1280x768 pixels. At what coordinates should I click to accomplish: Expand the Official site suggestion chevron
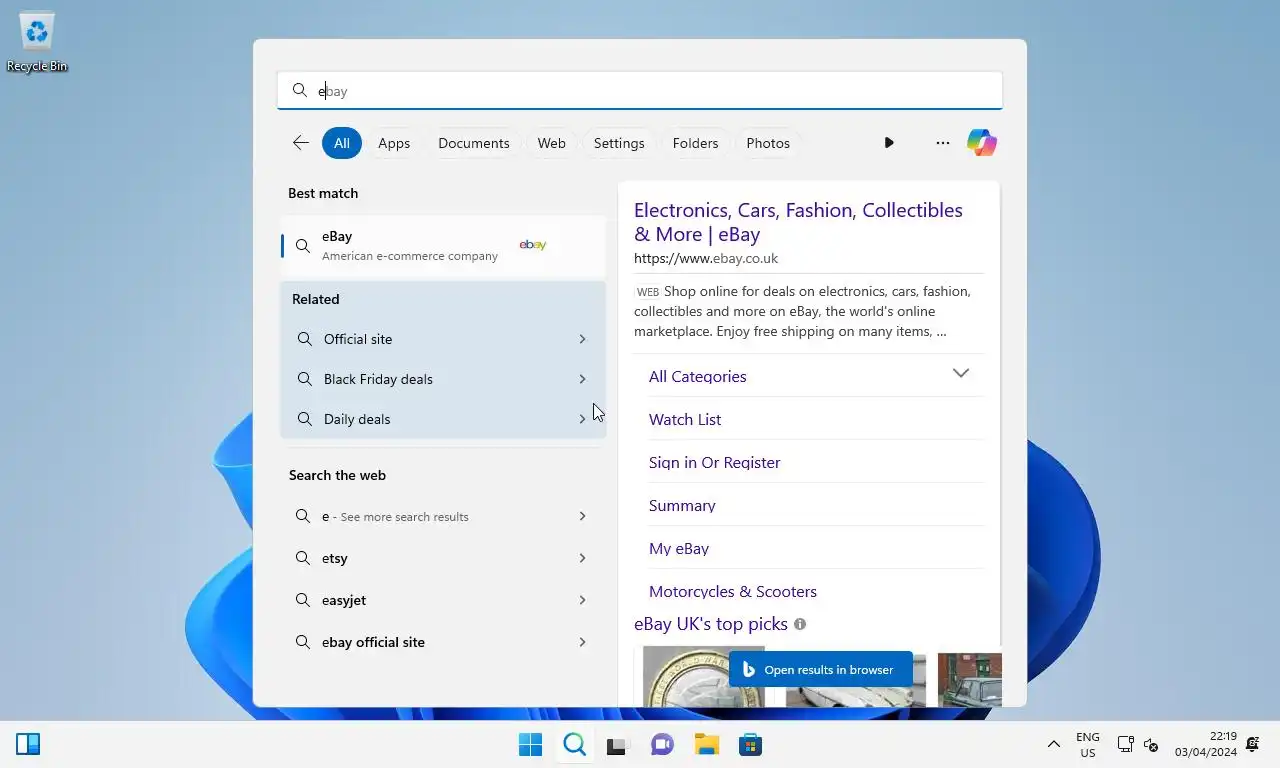tap(582, 339)
